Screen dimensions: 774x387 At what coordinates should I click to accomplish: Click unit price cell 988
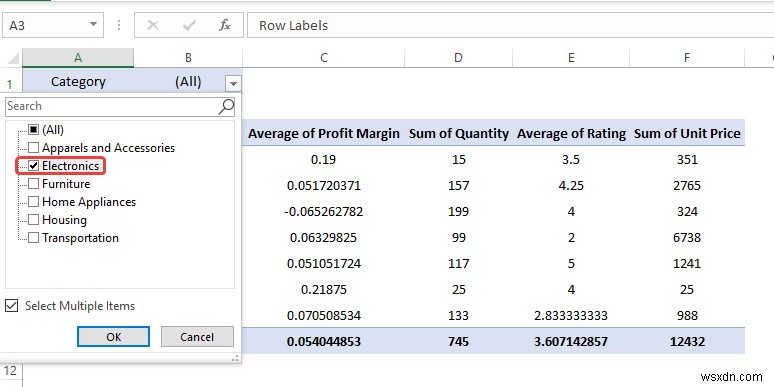pyautogui.click(x=687, y=315)
